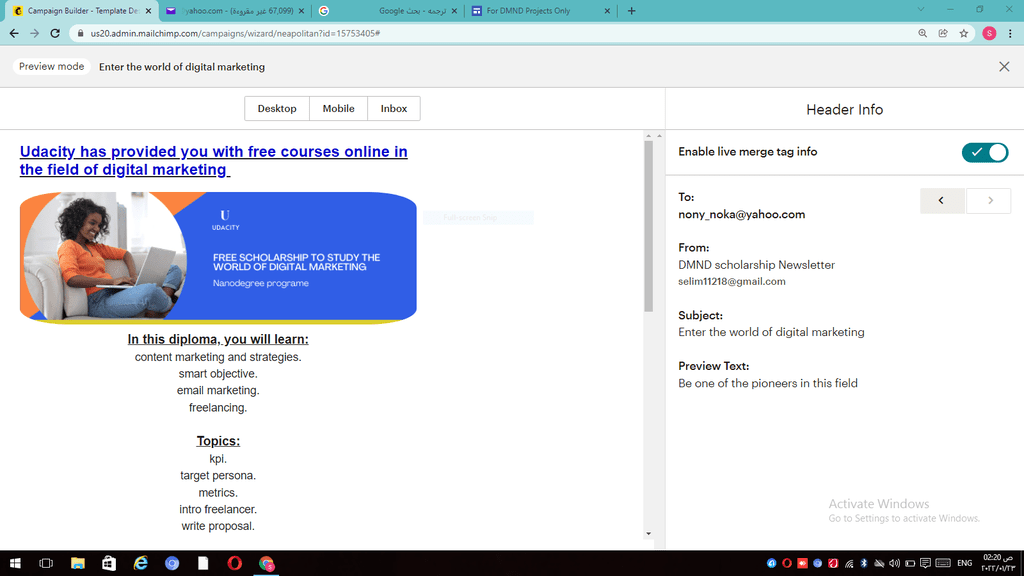Click the Preview mode badge
The image size is (1024, 576).
(x=52, y=67)
